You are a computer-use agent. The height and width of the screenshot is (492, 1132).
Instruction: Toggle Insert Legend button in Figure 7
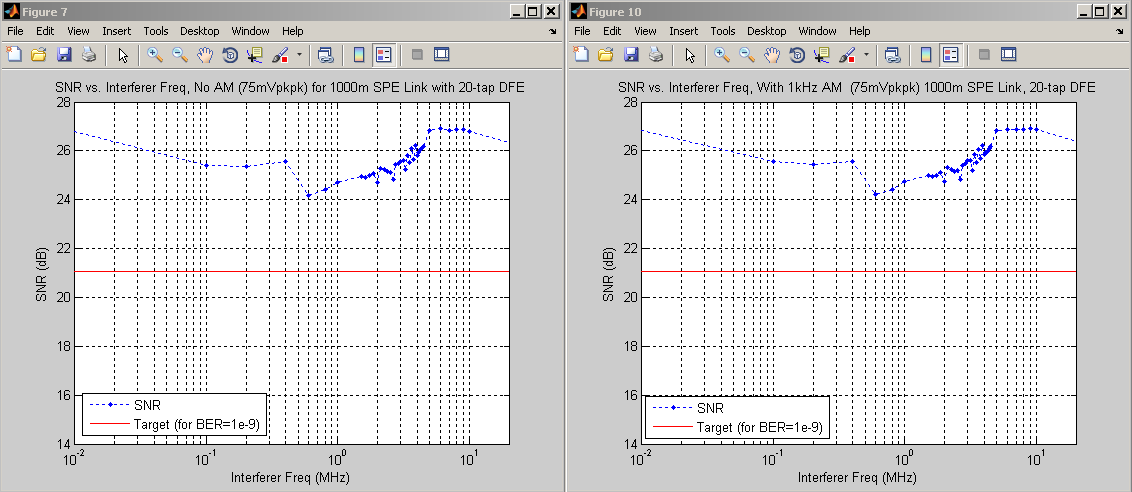[383, 54]
